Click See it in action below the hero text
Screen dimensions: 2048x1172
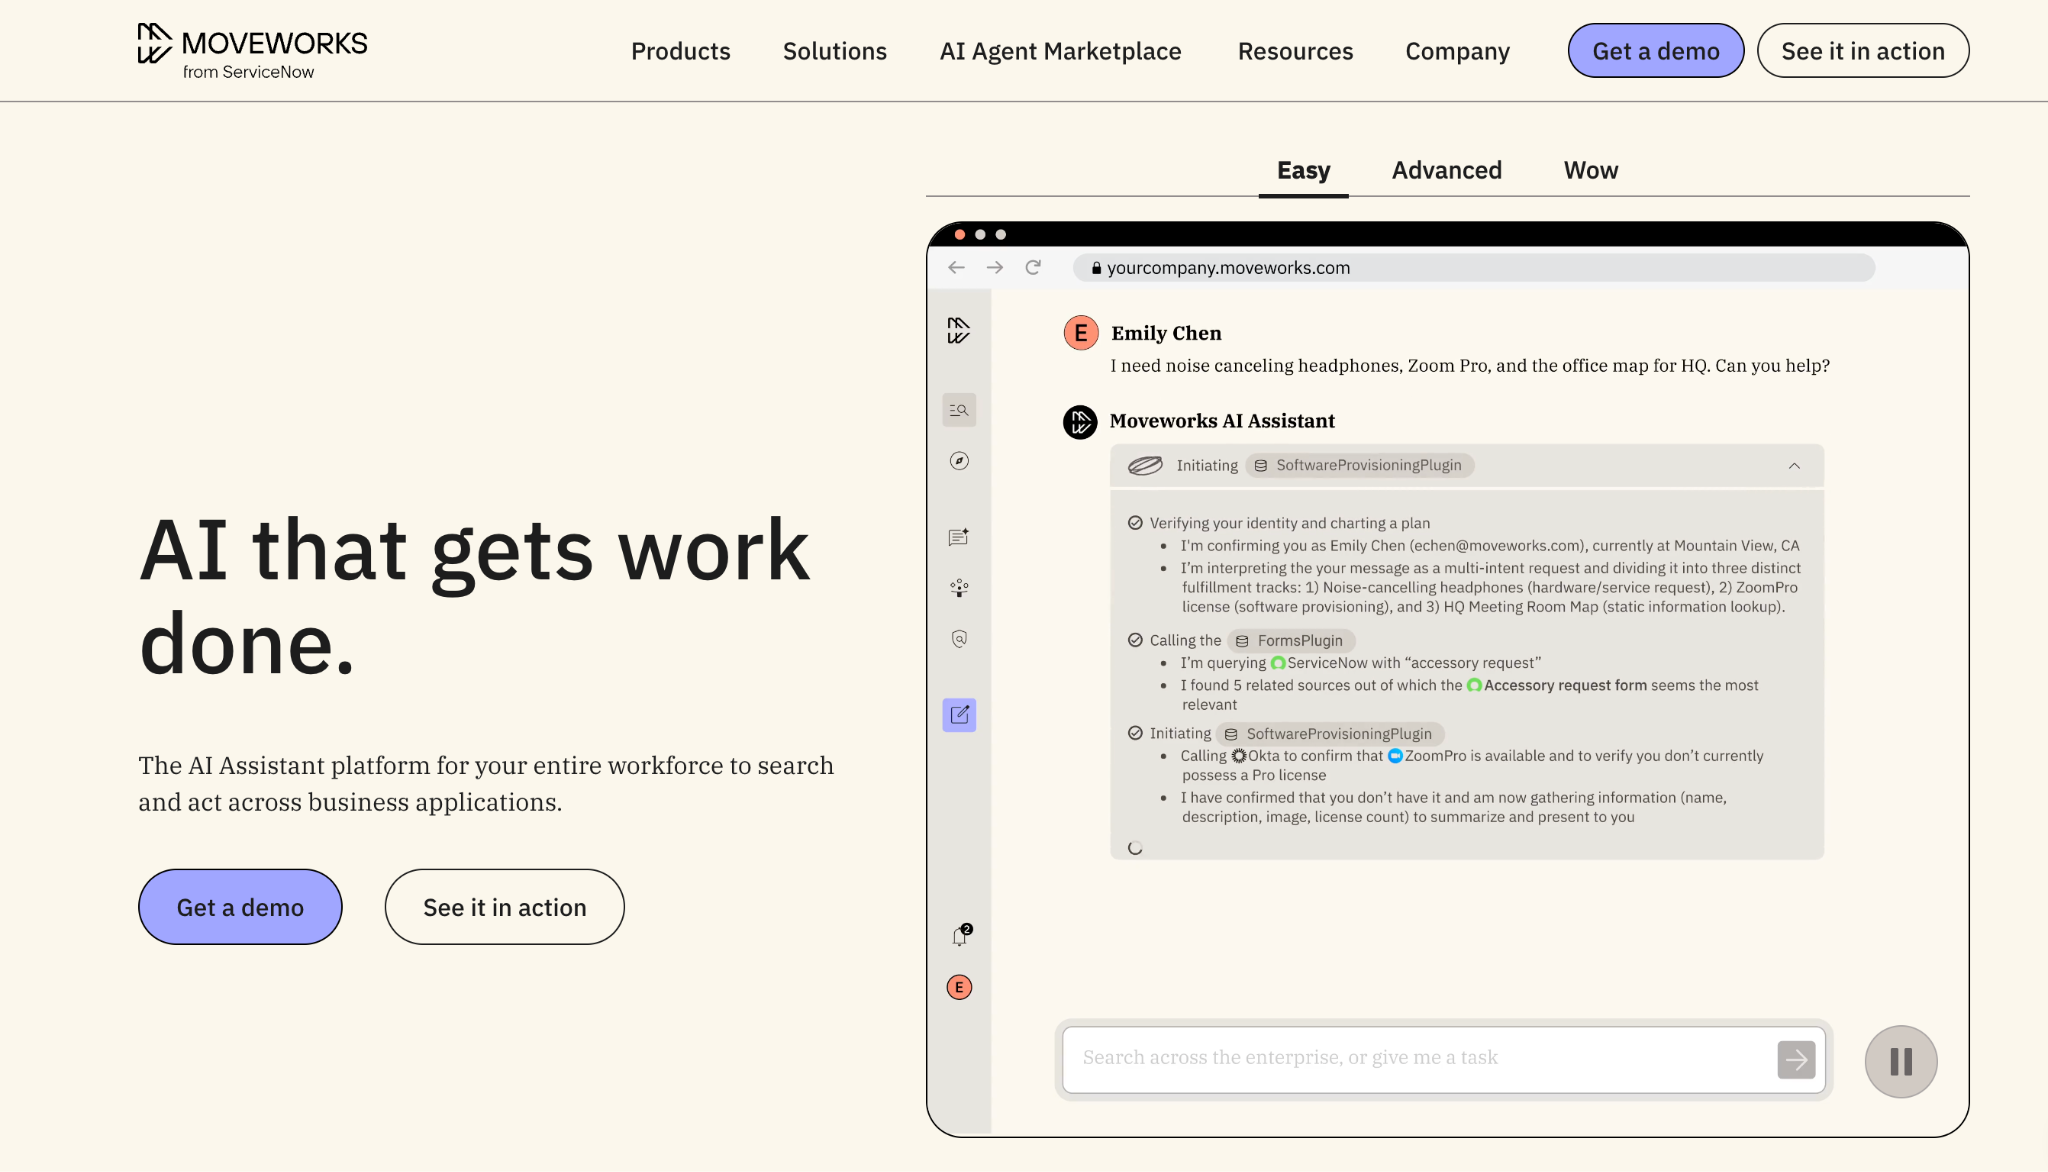(505, 907)
